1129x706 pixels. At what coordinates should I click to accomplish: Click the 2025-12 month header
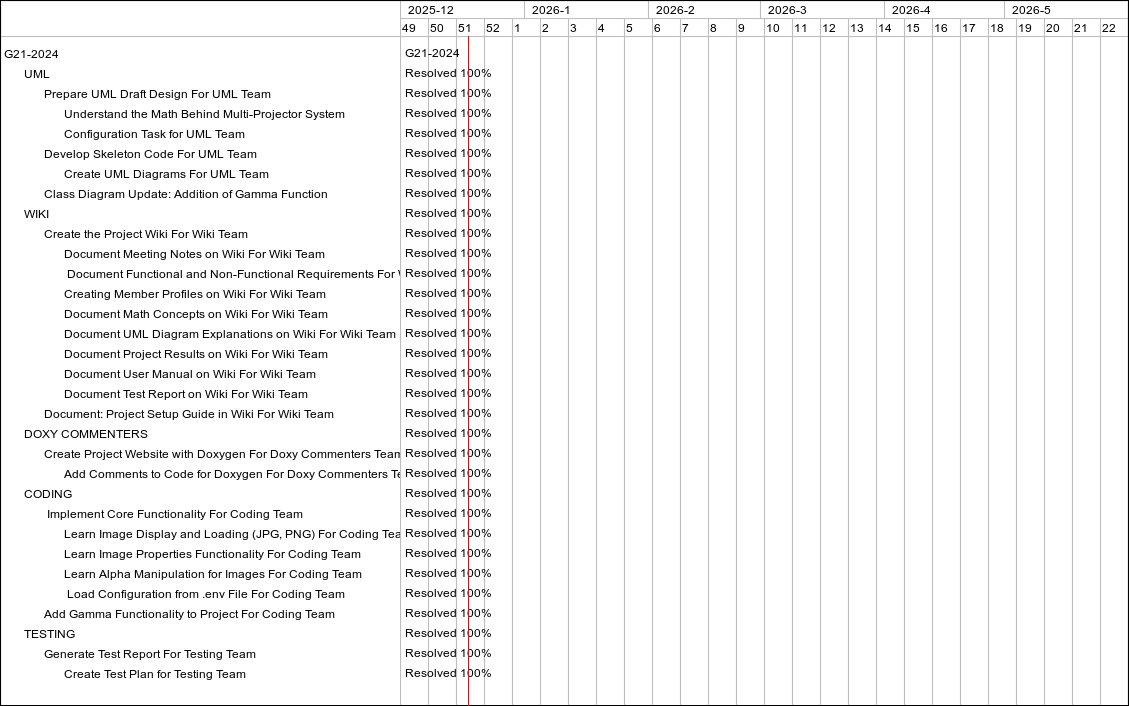coord(430,10)
